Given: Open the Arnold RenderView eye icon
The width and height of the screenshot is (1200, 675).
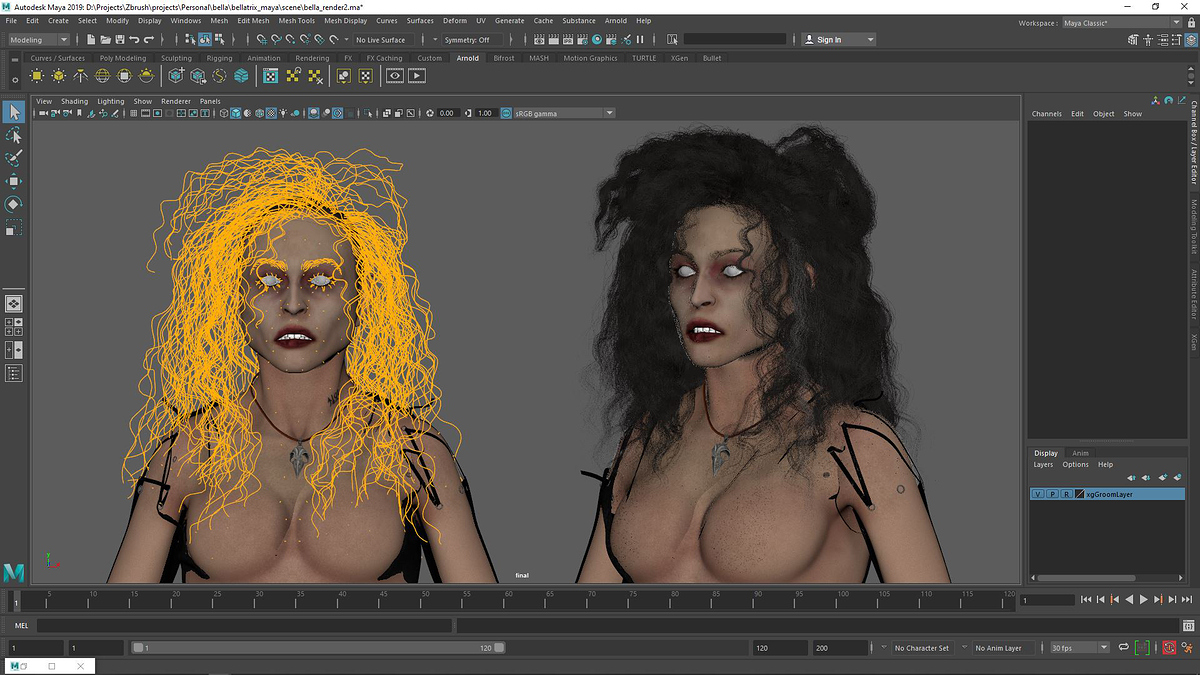Looking at the screenshot, I should point(395,75).
